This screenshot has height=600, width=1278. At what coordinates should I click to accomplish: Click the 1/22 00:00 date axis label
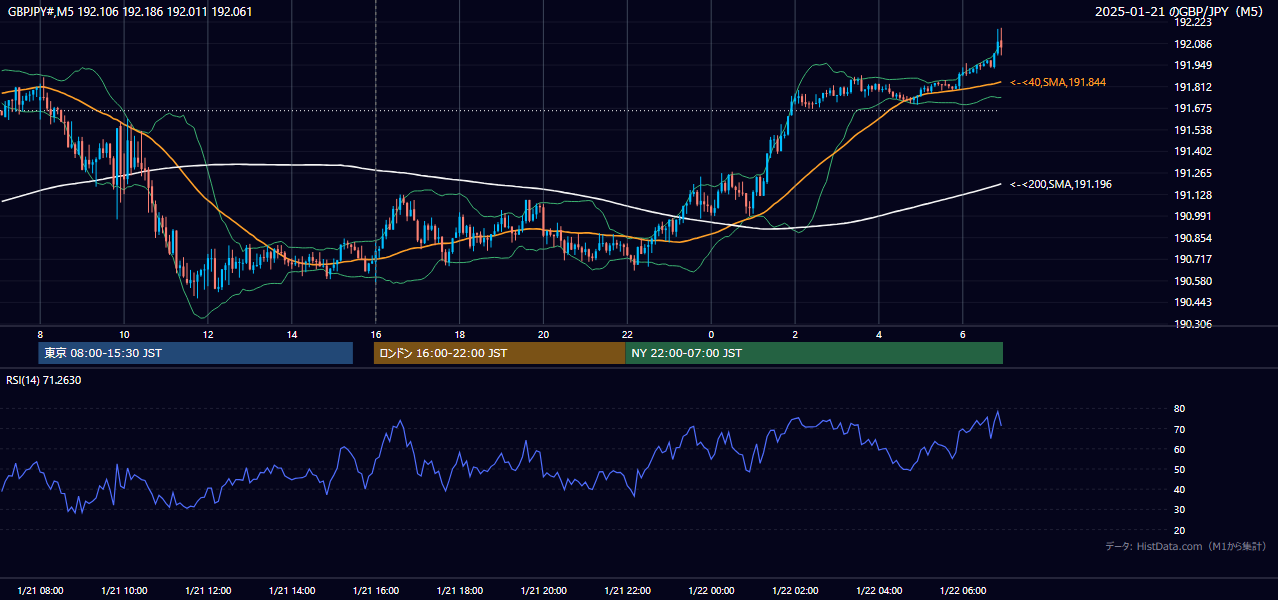[712, 591]
